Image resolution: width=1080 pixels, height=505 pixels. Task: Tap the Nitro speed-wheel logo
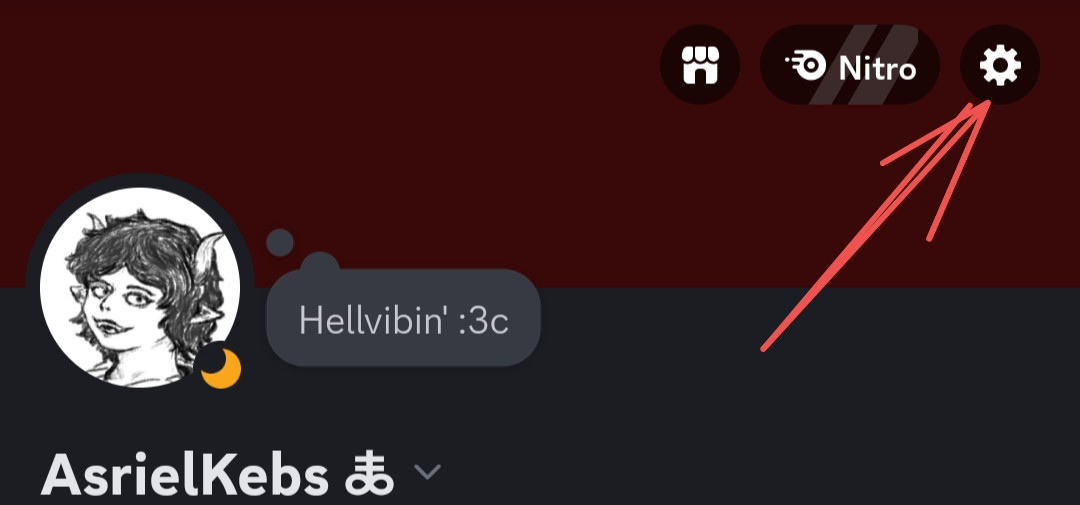click(x=806, y=66)
